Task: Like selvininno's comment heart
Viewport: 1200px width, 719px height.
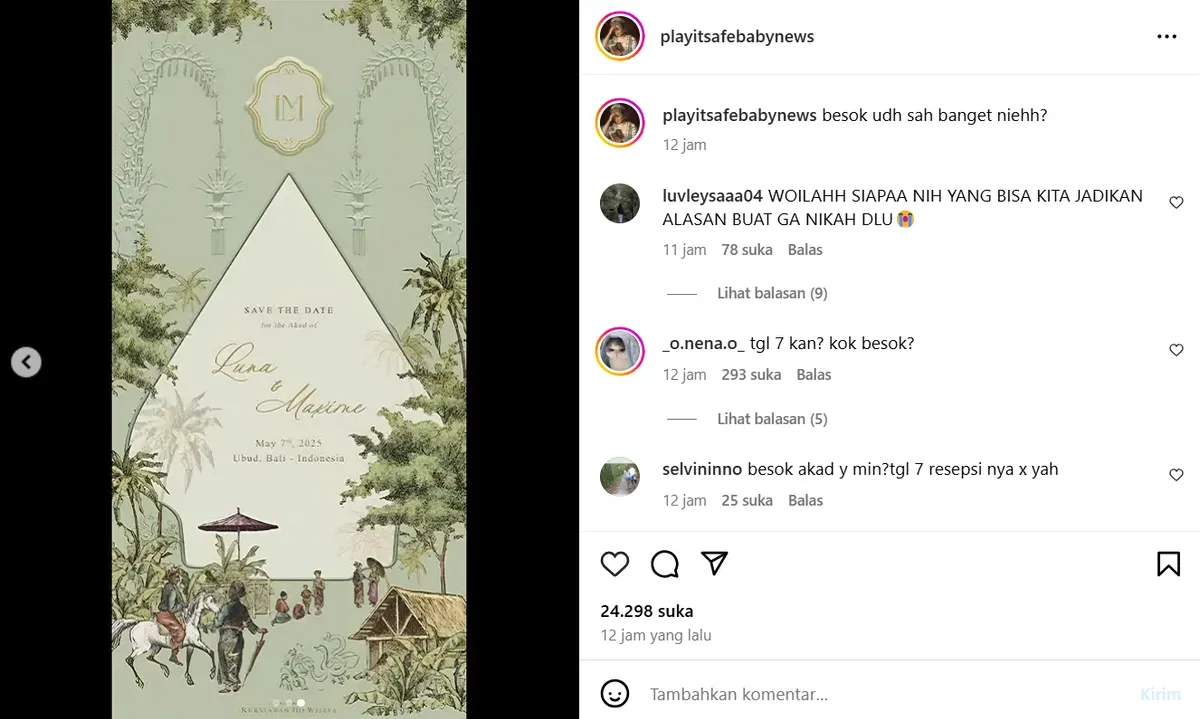Action: 1176,475
